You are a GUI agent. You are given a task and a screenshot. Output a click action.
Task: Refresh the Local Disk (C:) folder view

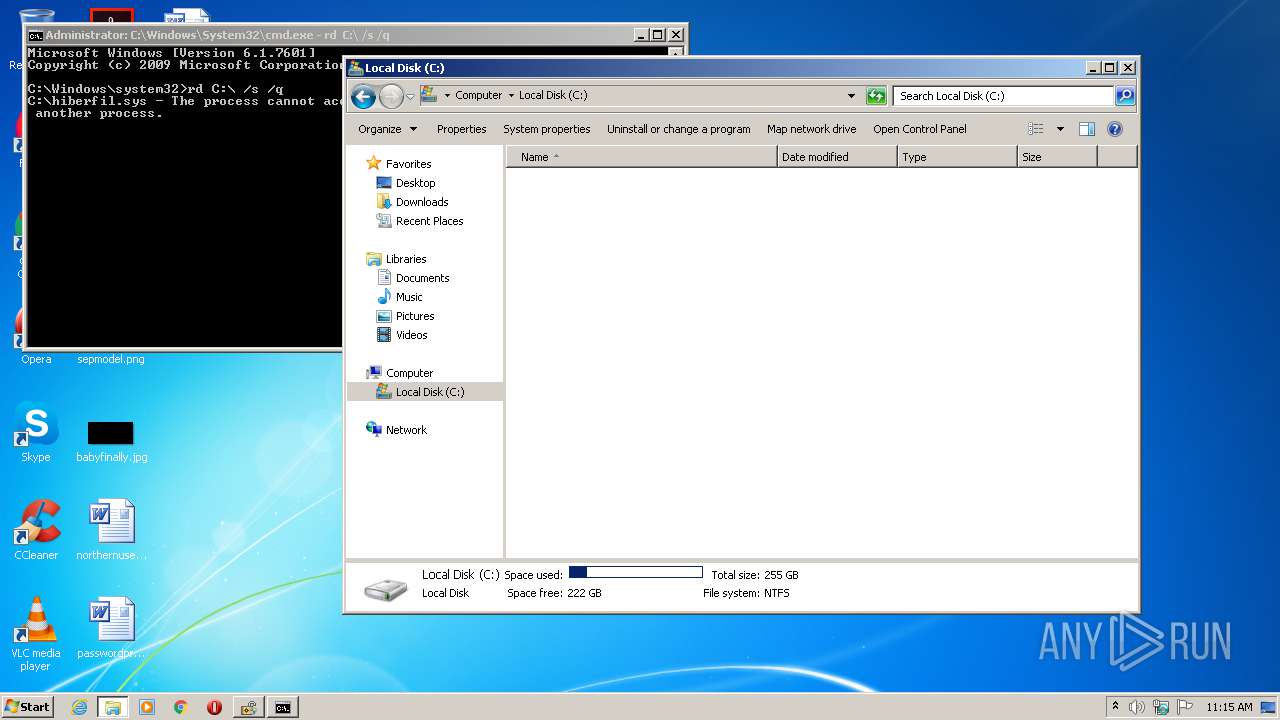click(x=877, y=96)
